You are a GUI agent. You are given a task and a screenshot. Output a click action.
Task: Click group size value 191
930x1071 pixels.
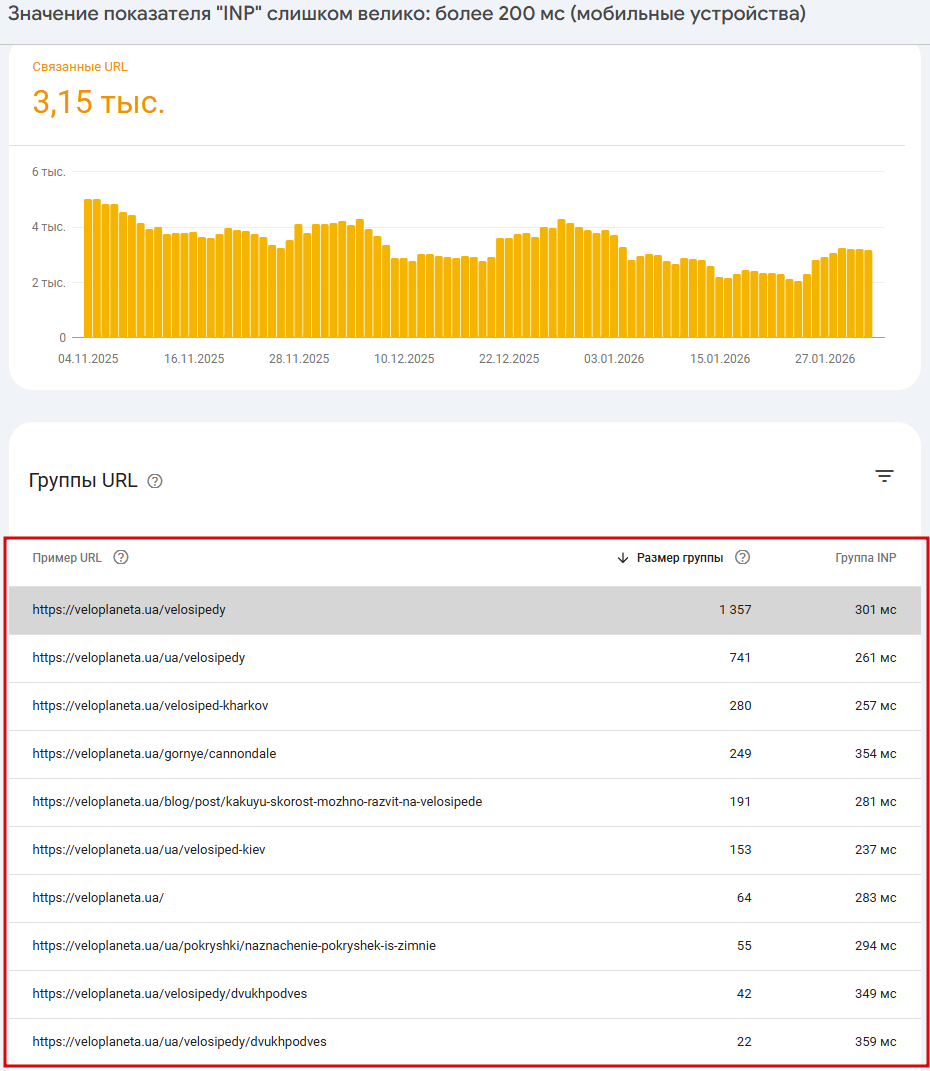pyautogui.click(x=740, y=802)
